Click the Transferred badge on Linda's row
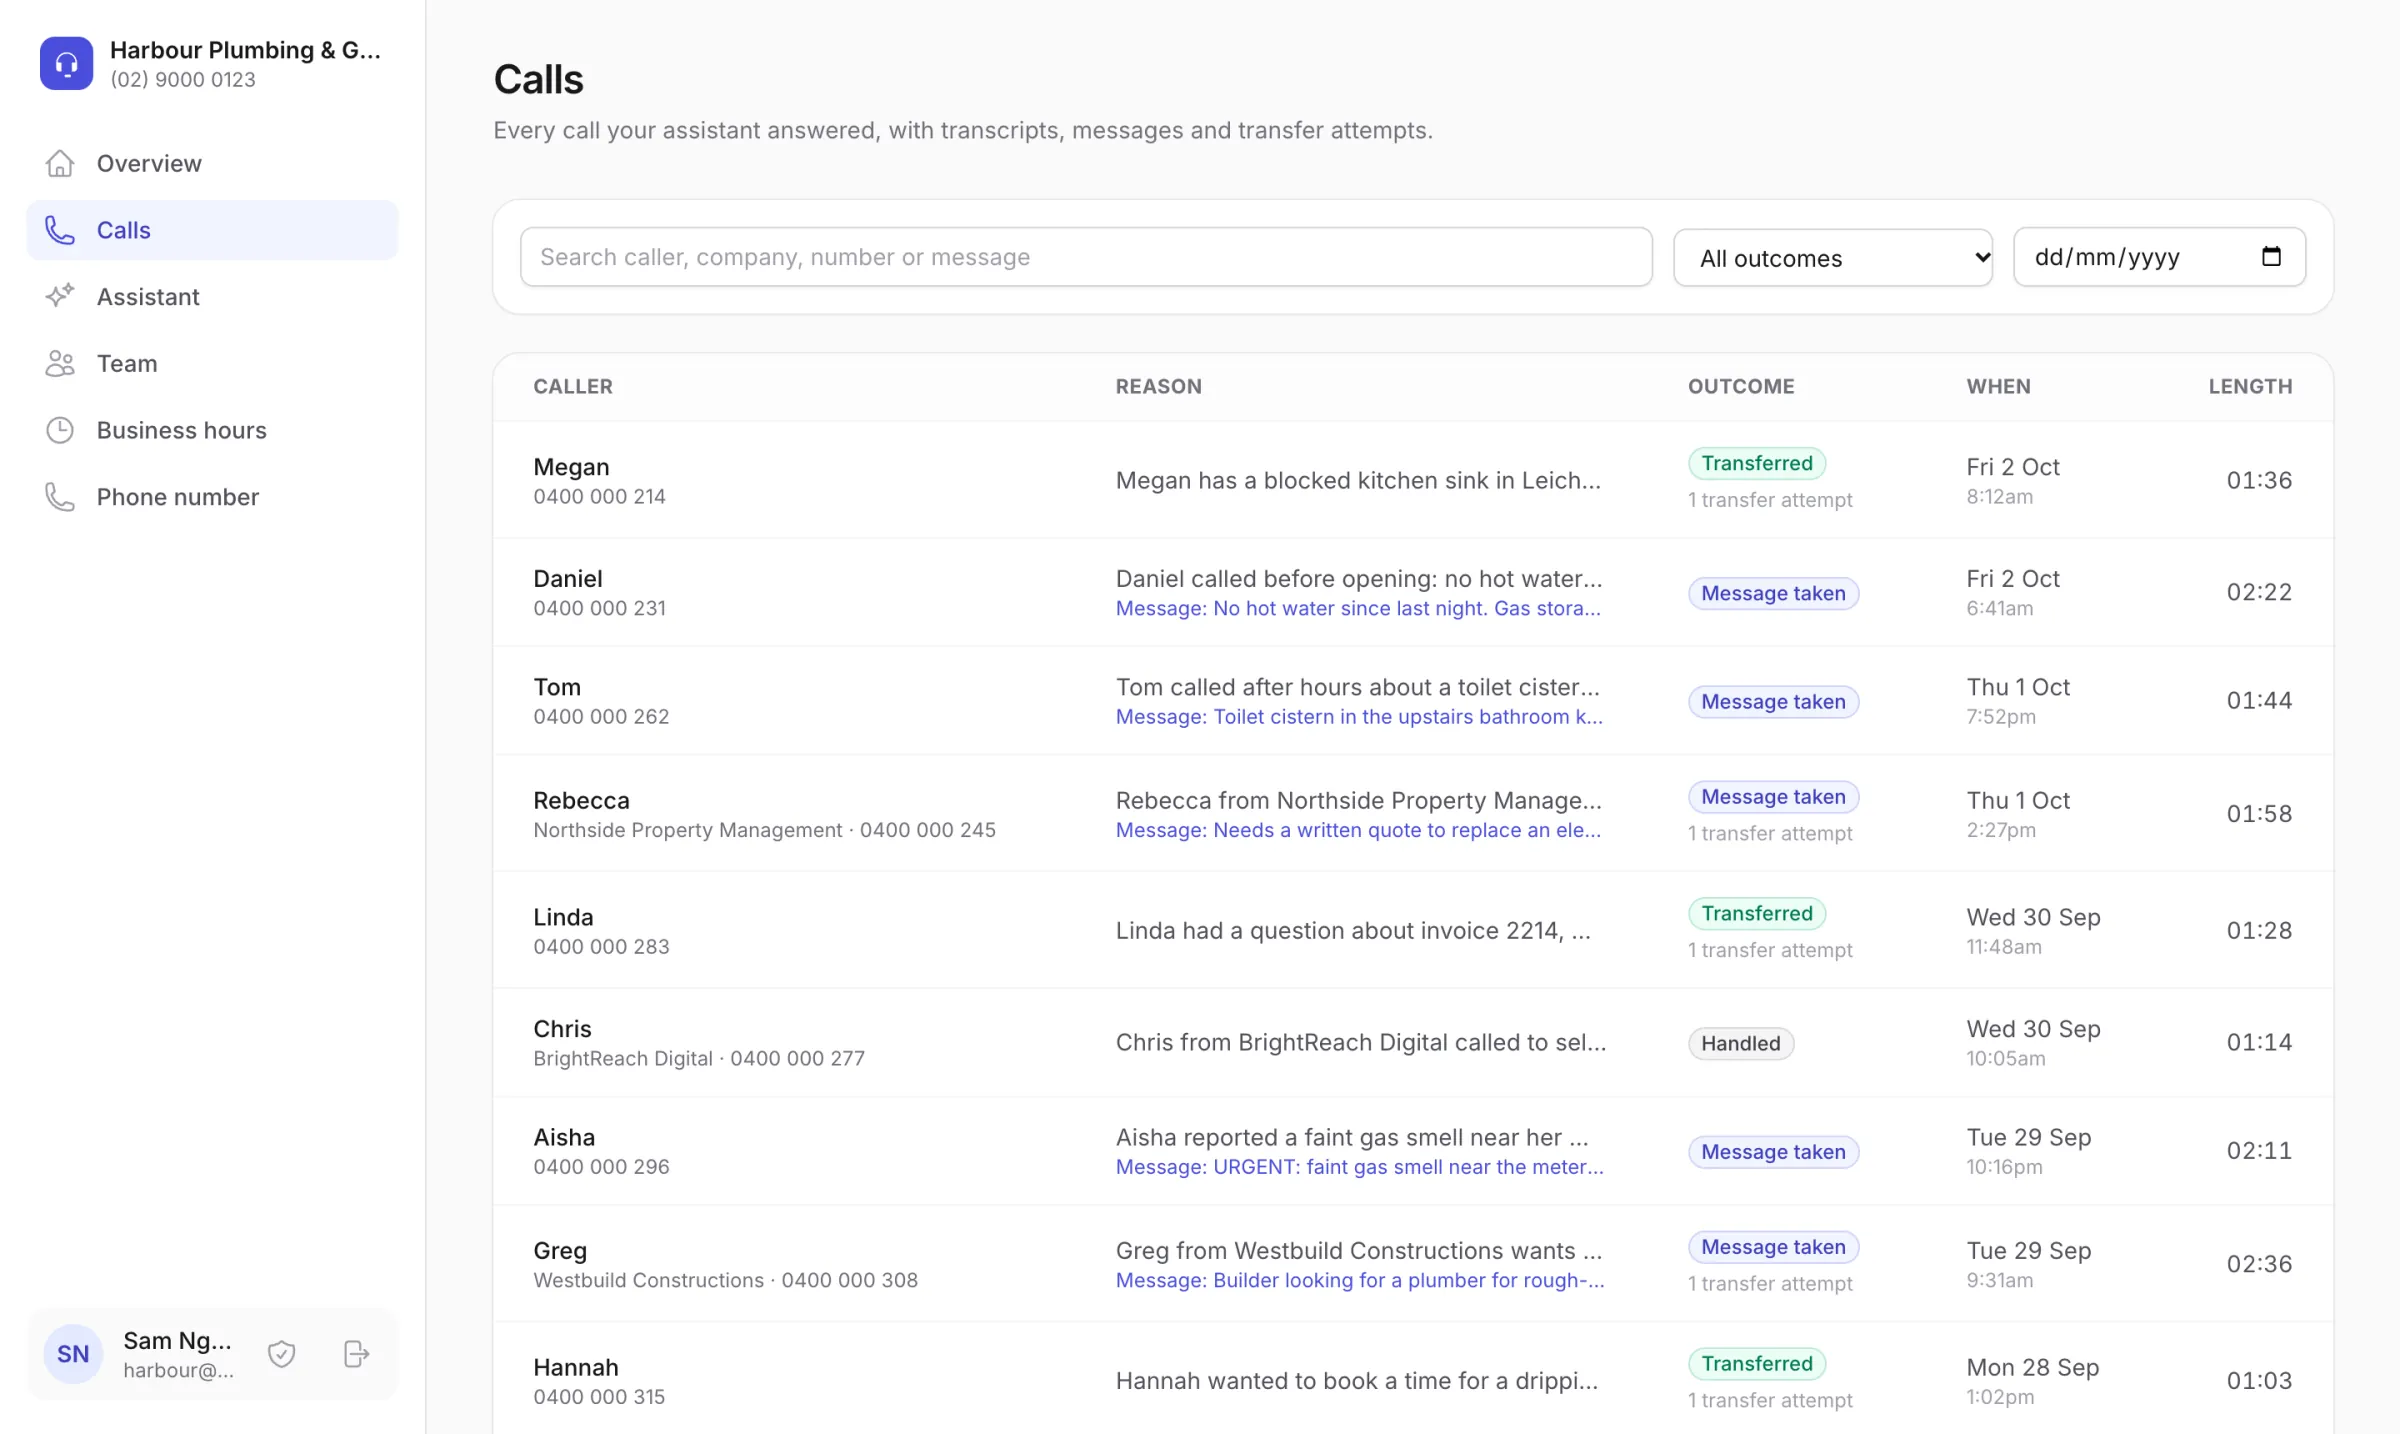Screen dimensions: 2400x1434 click(x=1757, y=913)
